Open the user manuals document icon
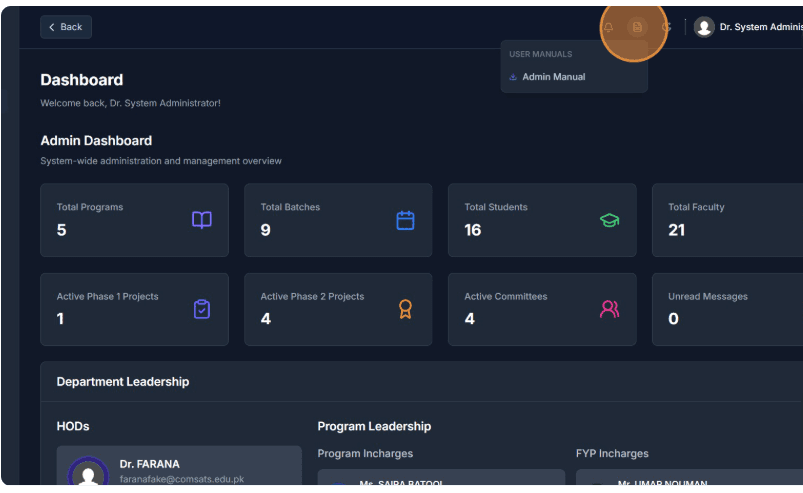 coord(637,27)
